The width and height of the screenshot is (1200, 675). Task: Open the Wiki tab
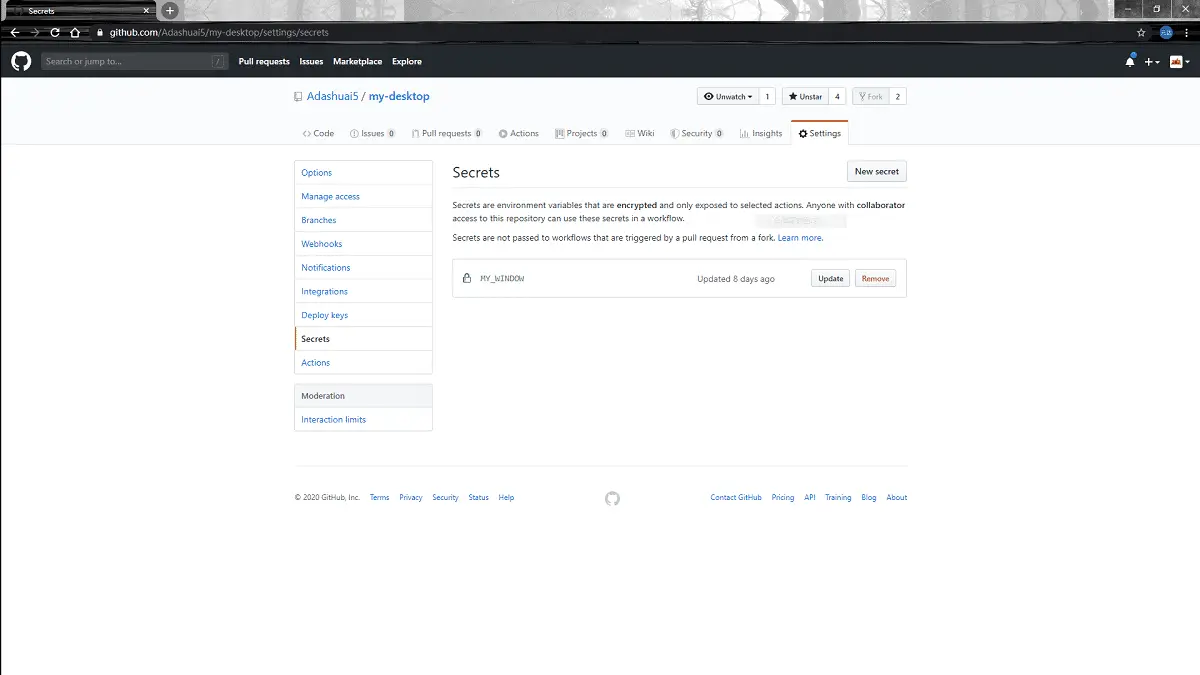640,133
